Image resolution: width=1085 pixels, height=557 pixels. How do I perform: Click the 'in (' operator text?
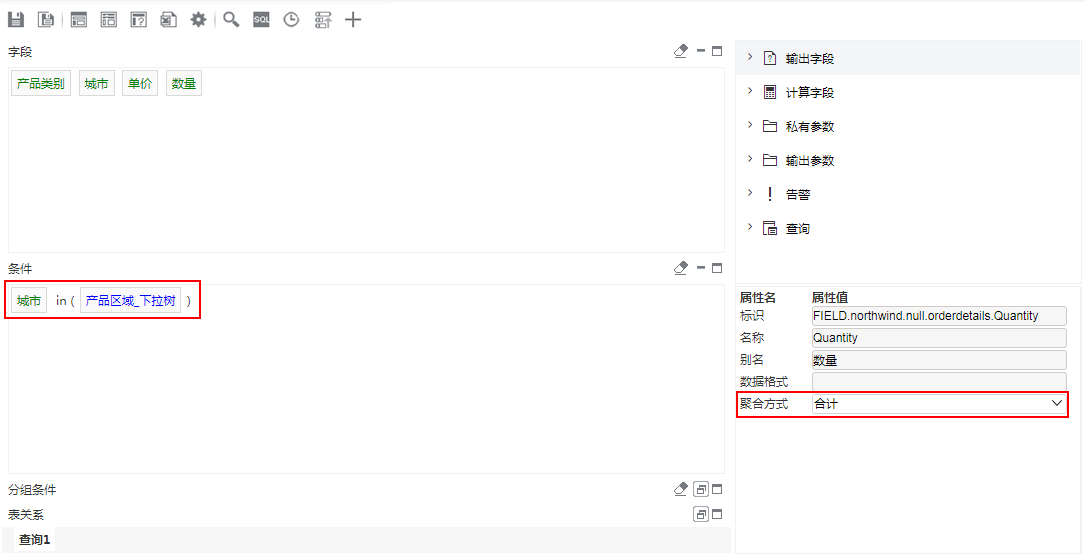(65, 301)
